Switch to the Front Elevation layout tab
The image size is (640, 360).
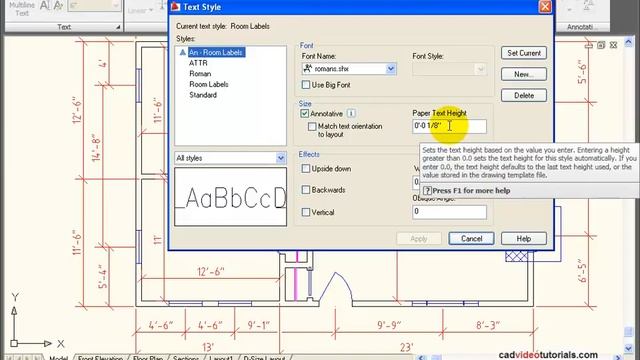pos(100,358)
